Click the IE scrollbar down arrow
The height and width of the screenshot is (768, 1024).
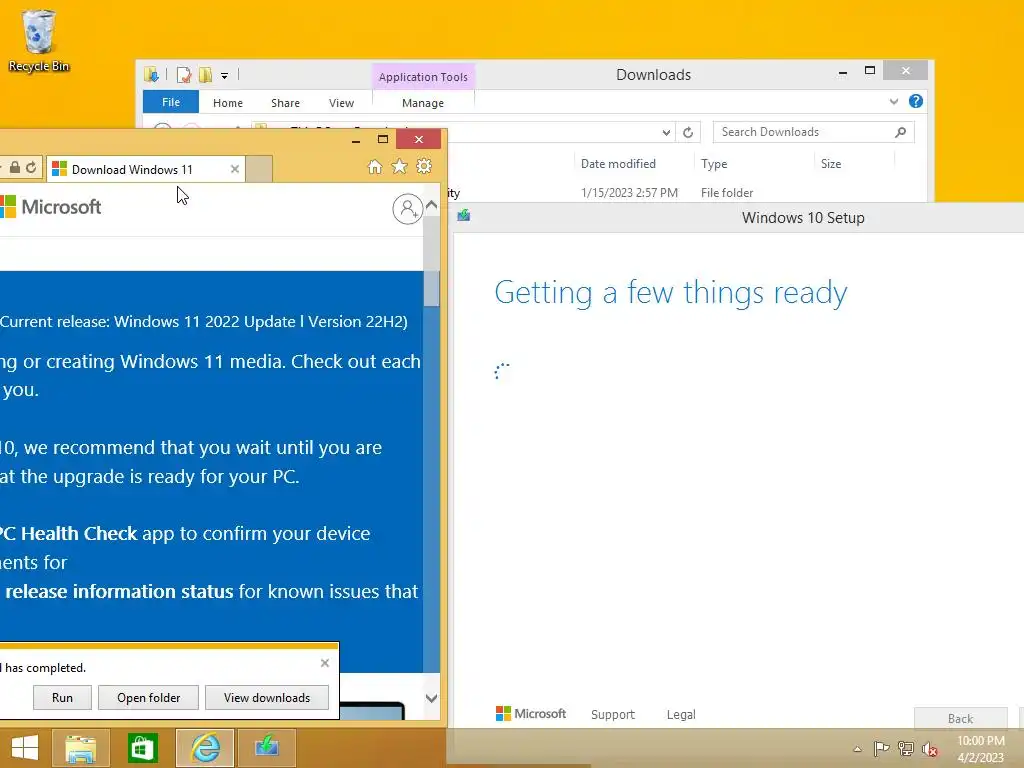coord(431,698)
